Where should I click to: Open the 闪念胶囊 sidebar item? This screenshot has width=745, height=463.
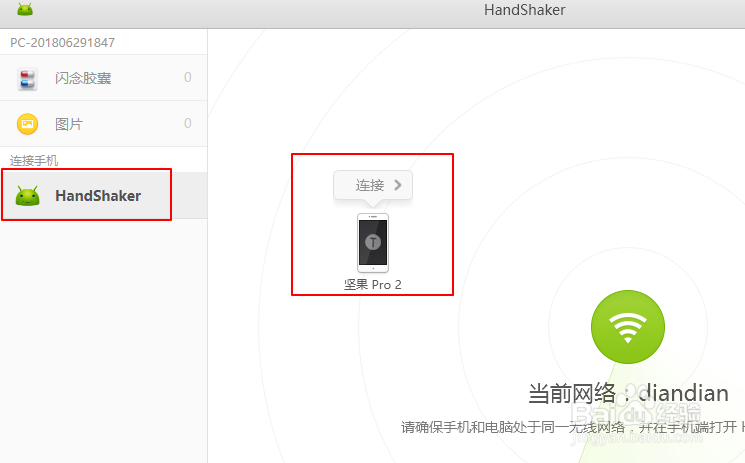(104, 77)
